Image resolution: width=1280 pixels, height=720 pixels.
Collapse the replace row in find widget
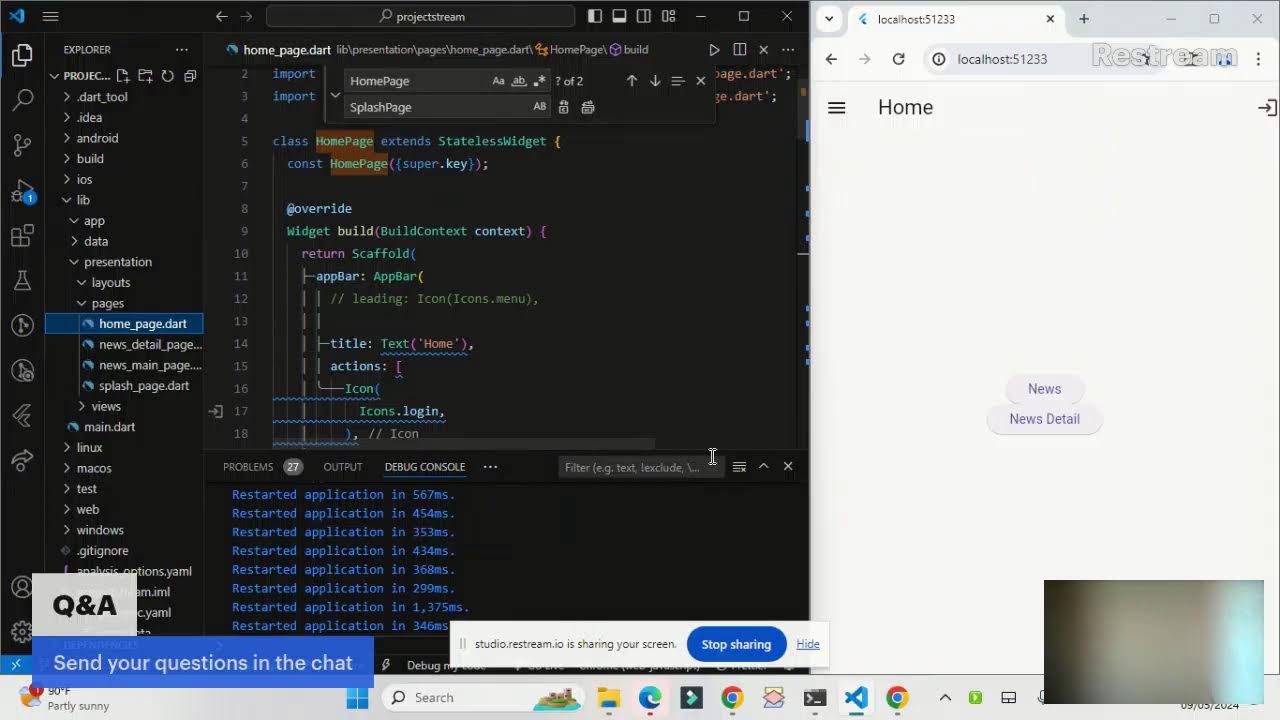pos(335,94)
